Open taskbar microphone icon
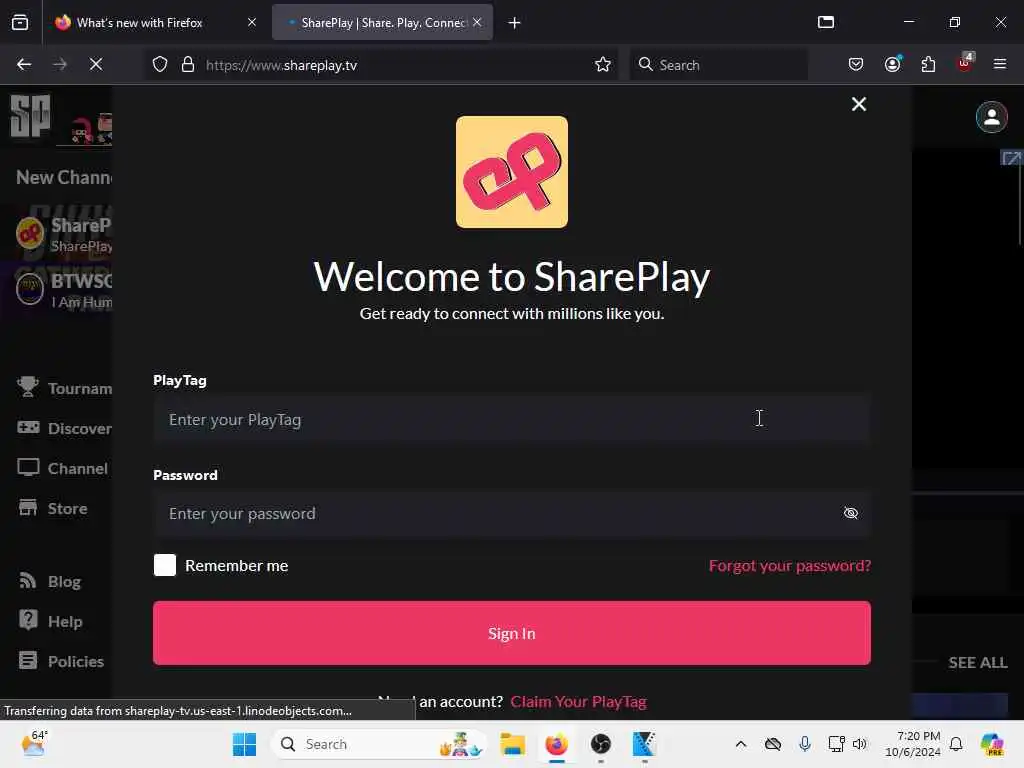The width and height of the screenshot is (1024, 768). coord(805,744)
